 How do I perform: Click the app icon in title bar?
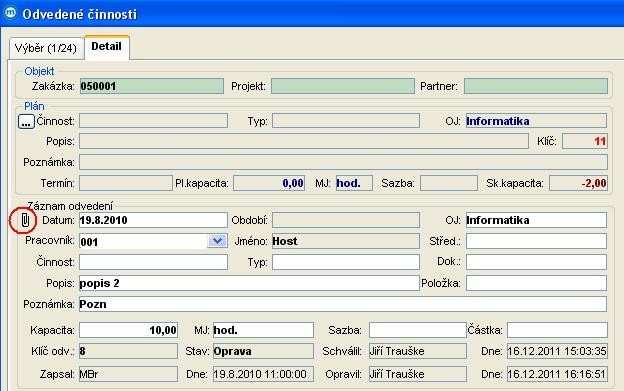(10, 13)
